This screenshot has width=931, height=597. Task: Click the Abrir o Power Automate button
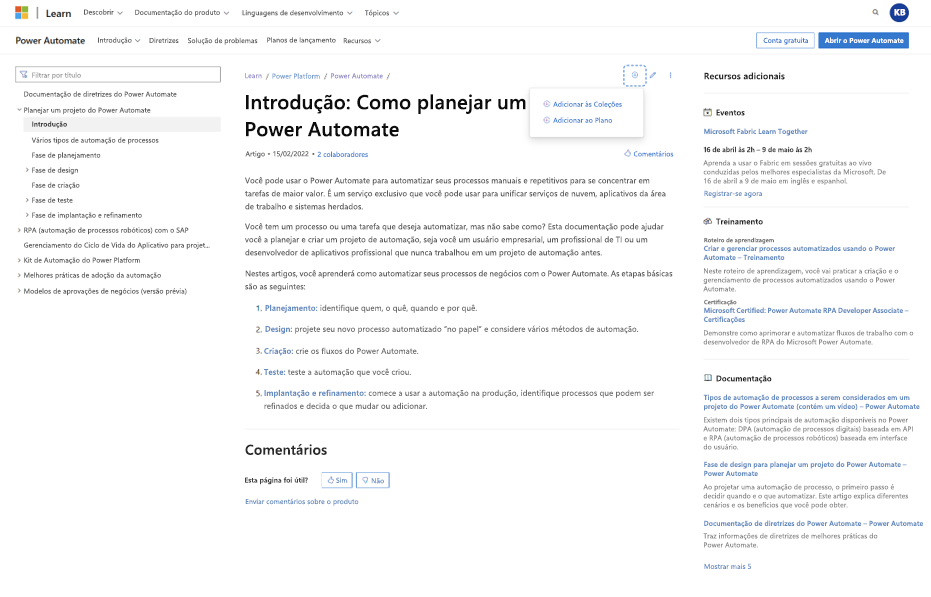click(865, 40)
